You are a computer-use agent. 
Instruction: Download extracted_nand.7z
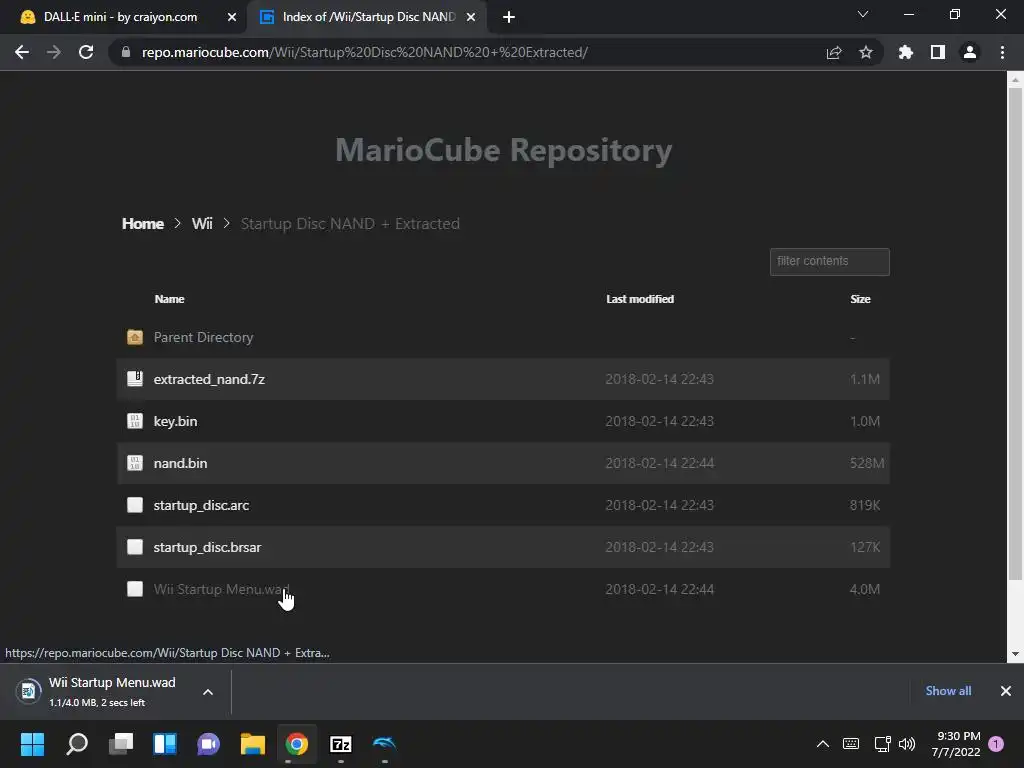point(209,379)
